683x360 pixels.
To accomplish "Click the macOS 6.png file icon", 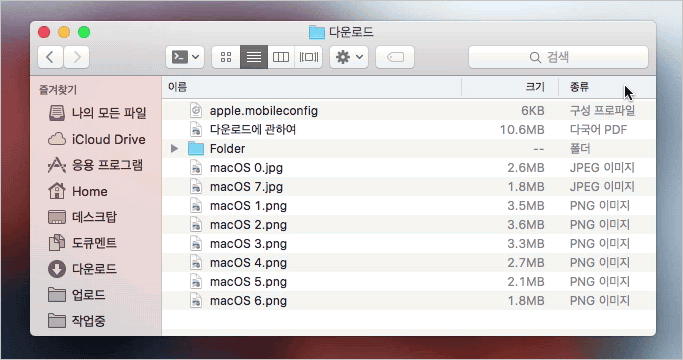I will click(x=196, y=301).
